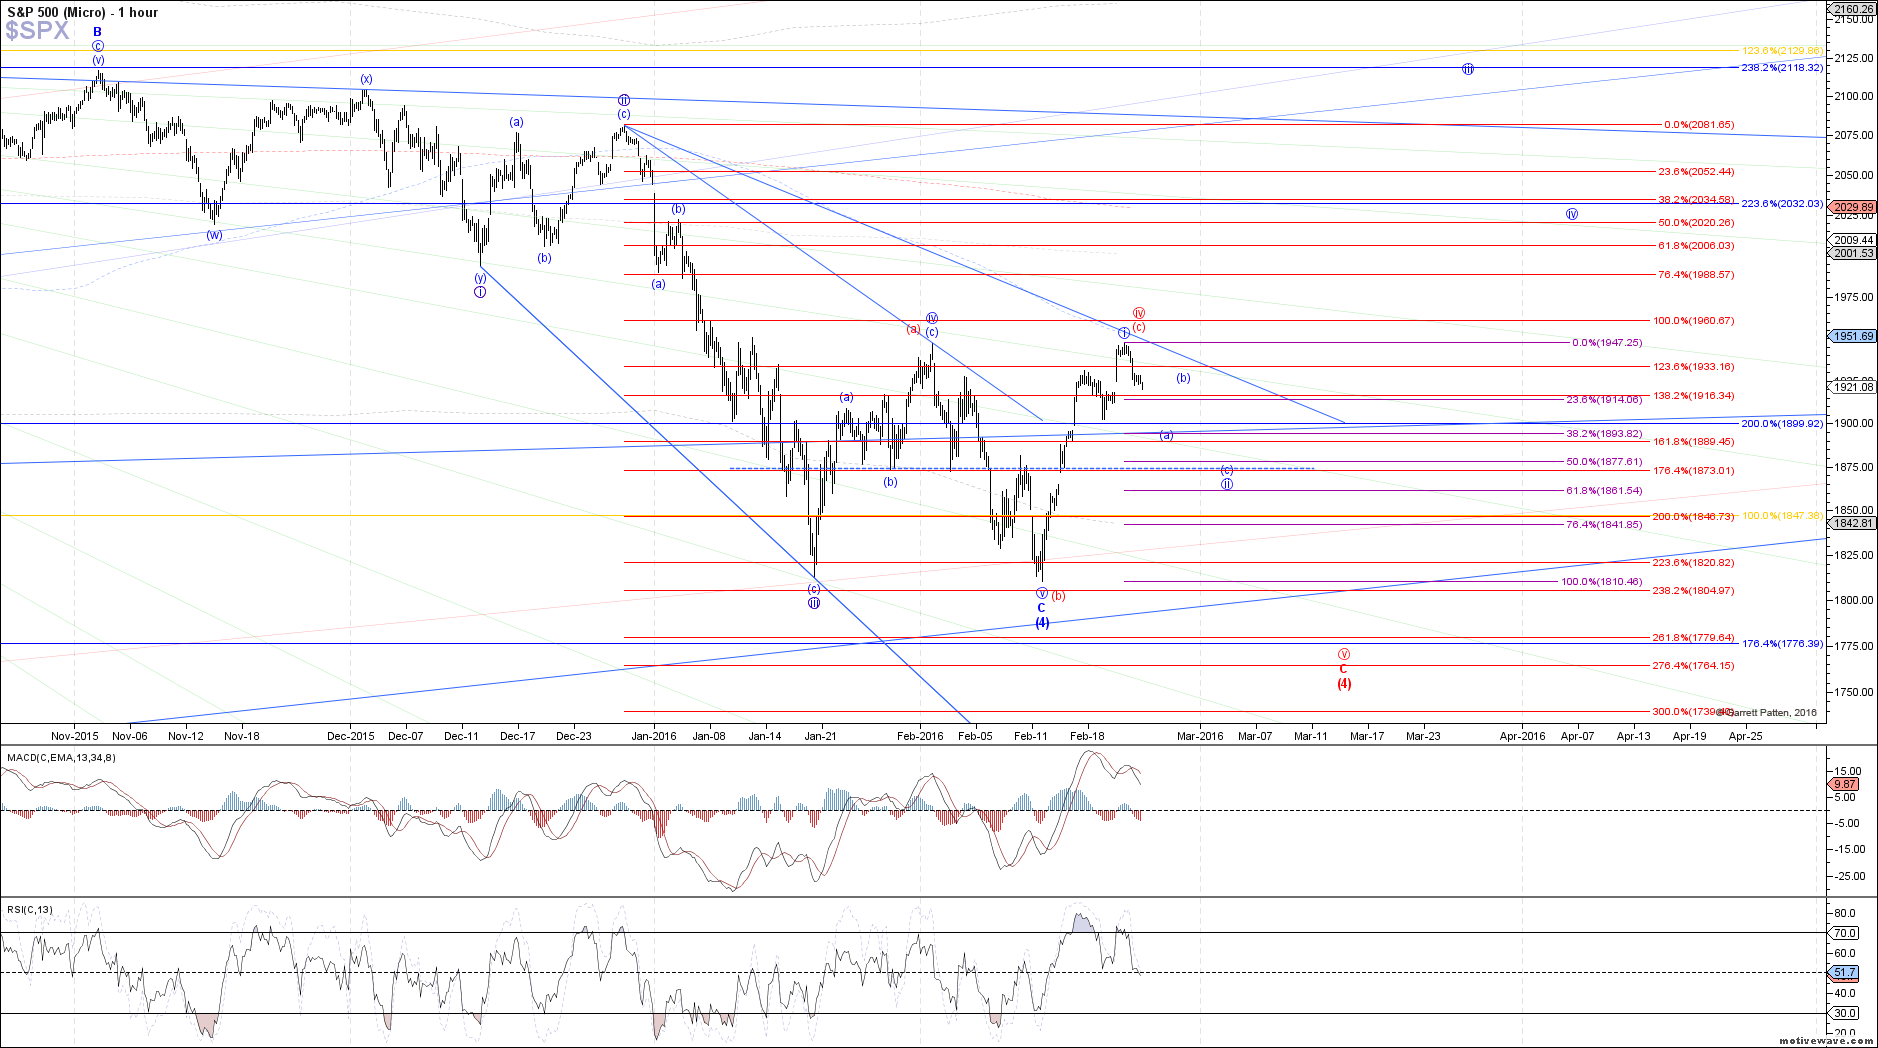
Task: Select the red 223.6%(1820.82) Fibonacci label
Action: click(1694, 563)
